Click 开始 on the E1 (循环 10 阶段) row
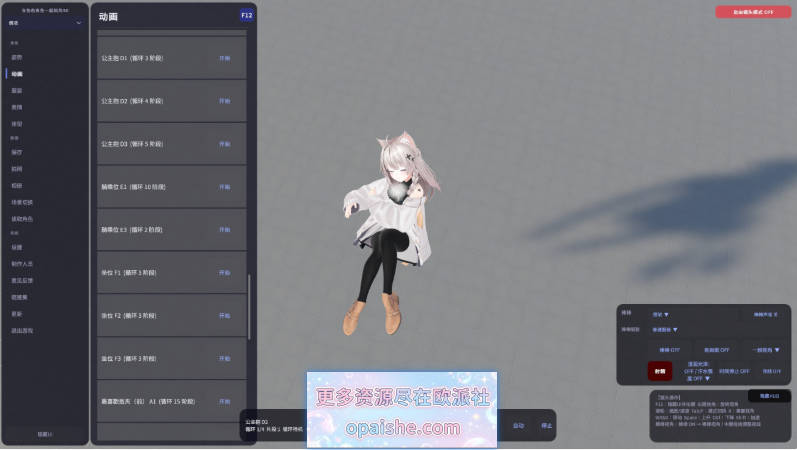797x450 pixels. tap(225, 187)
